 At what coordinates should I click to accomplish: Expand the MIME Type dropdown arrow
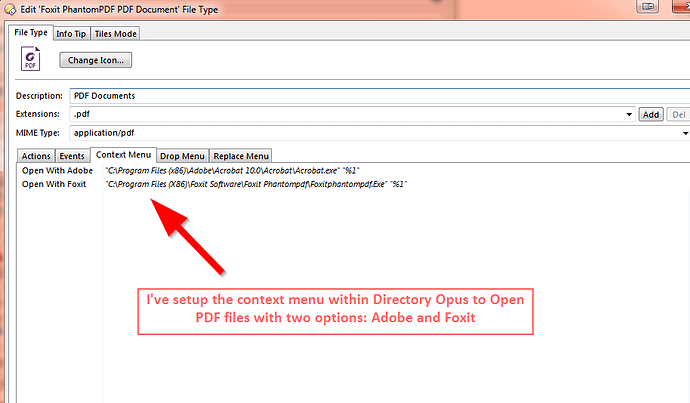tap(685, 133)
